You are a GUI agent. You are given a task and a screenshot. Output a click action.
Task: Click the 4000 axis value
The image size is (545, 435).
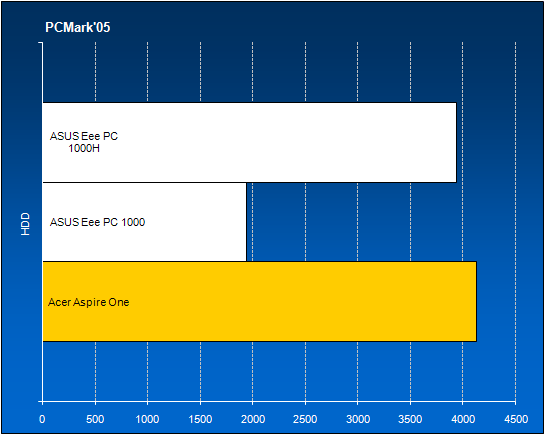(x=463, y=419)
